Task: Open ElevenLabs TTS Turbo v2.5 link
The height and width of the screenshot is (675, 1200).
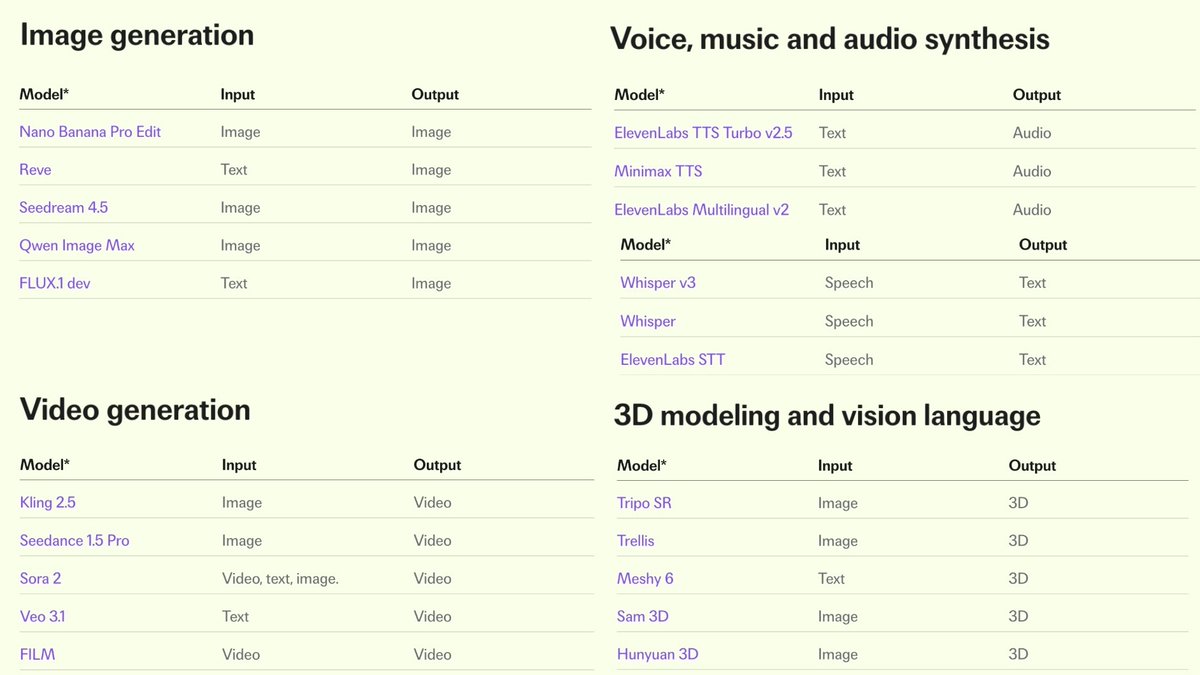Action: 703,133
